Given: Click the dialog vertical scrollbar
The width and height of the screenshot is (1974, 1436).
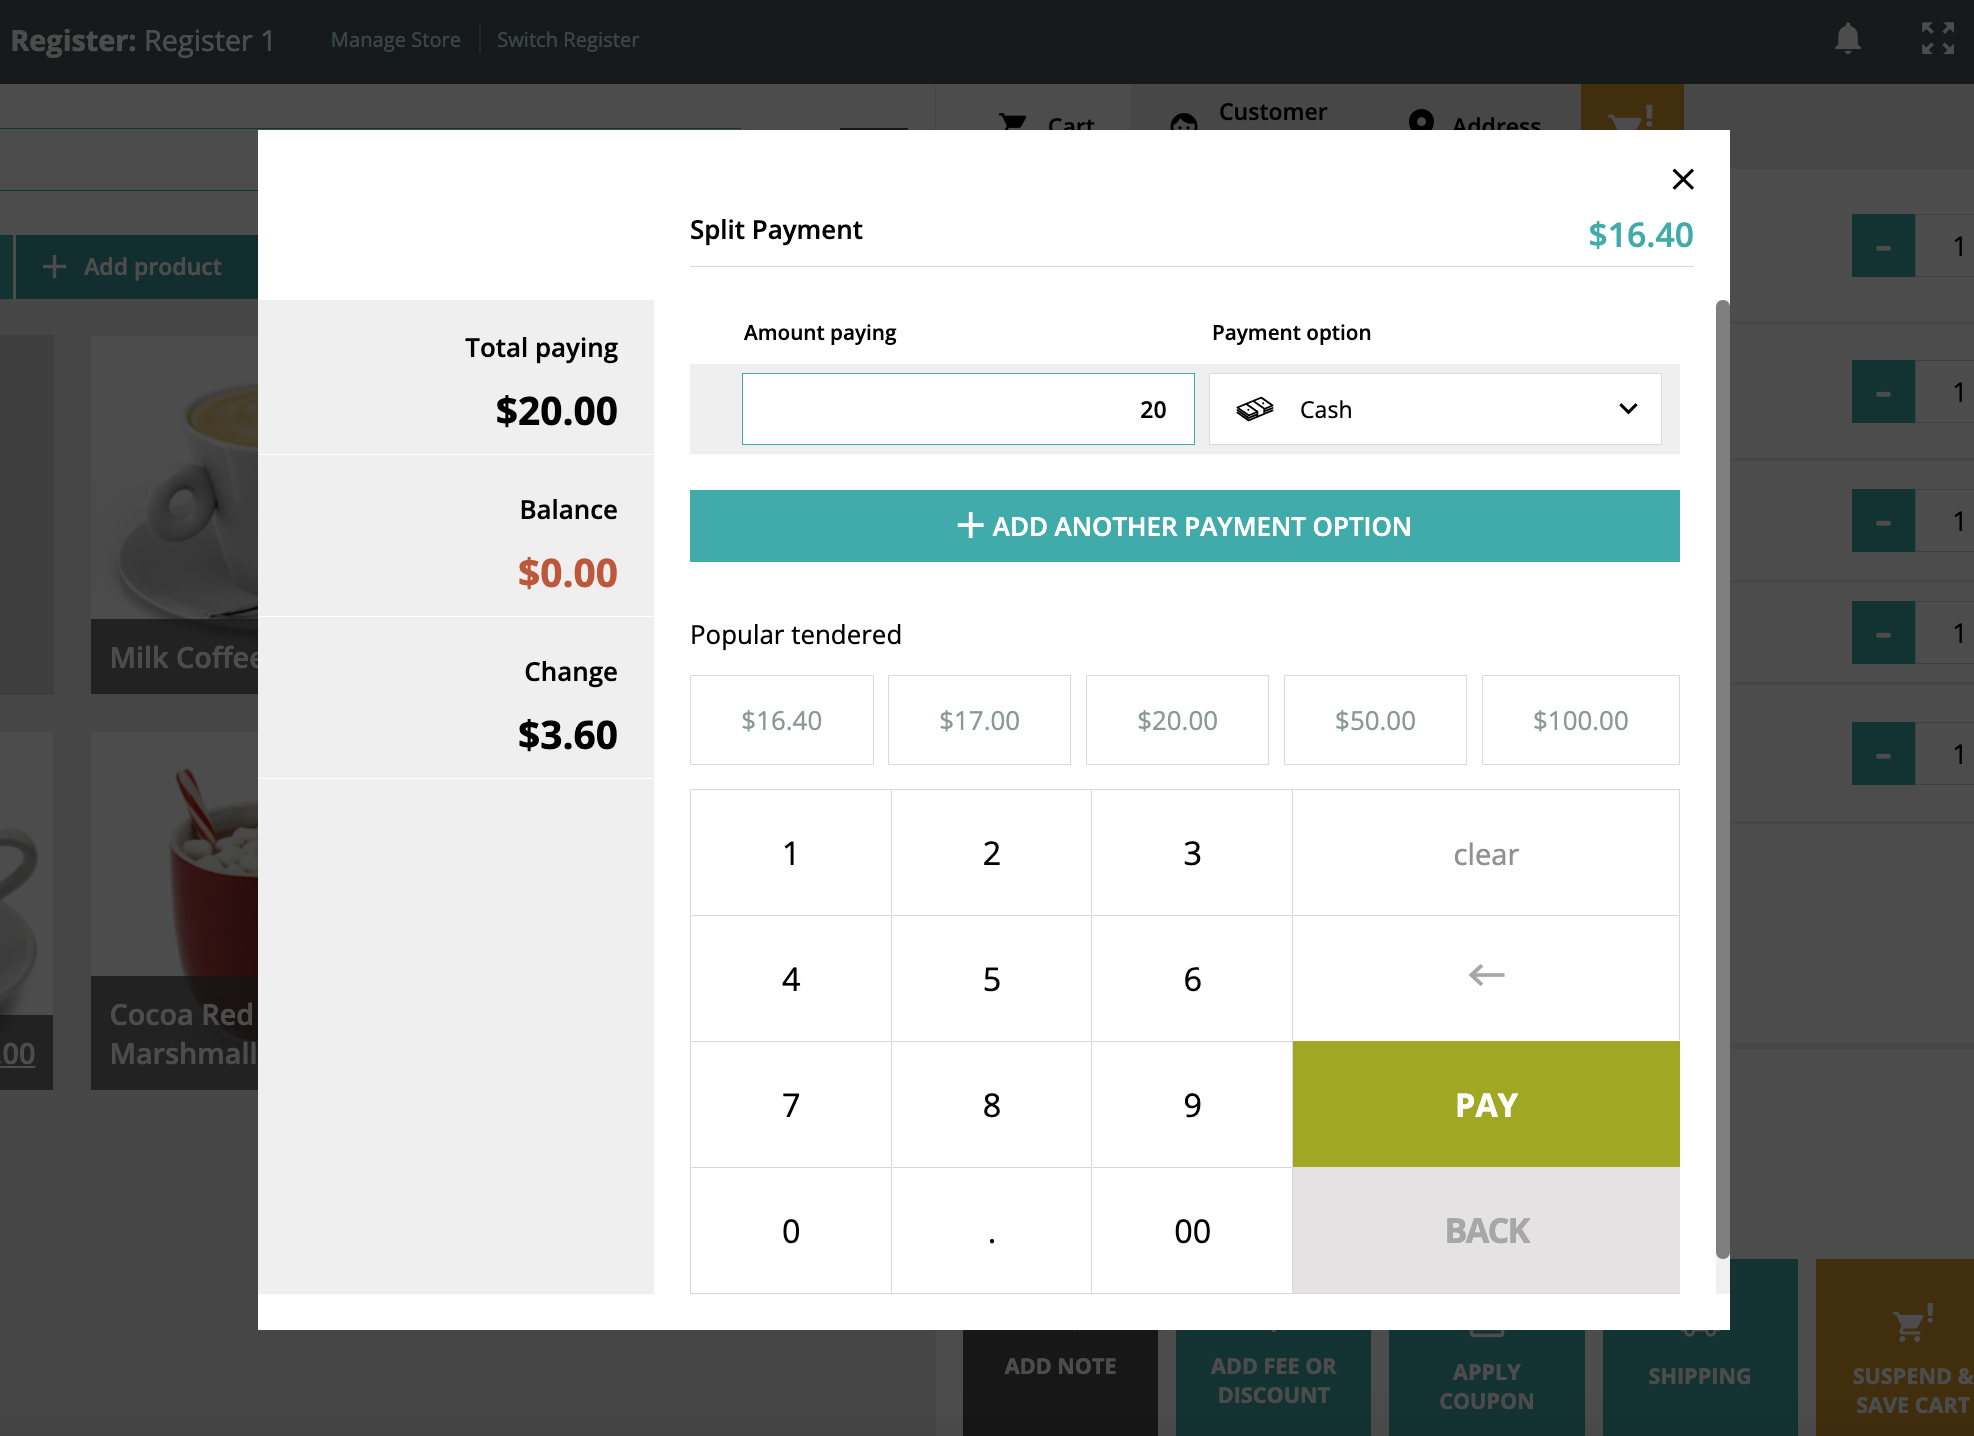Looking at the screenshot, I should click(1722, 778).
